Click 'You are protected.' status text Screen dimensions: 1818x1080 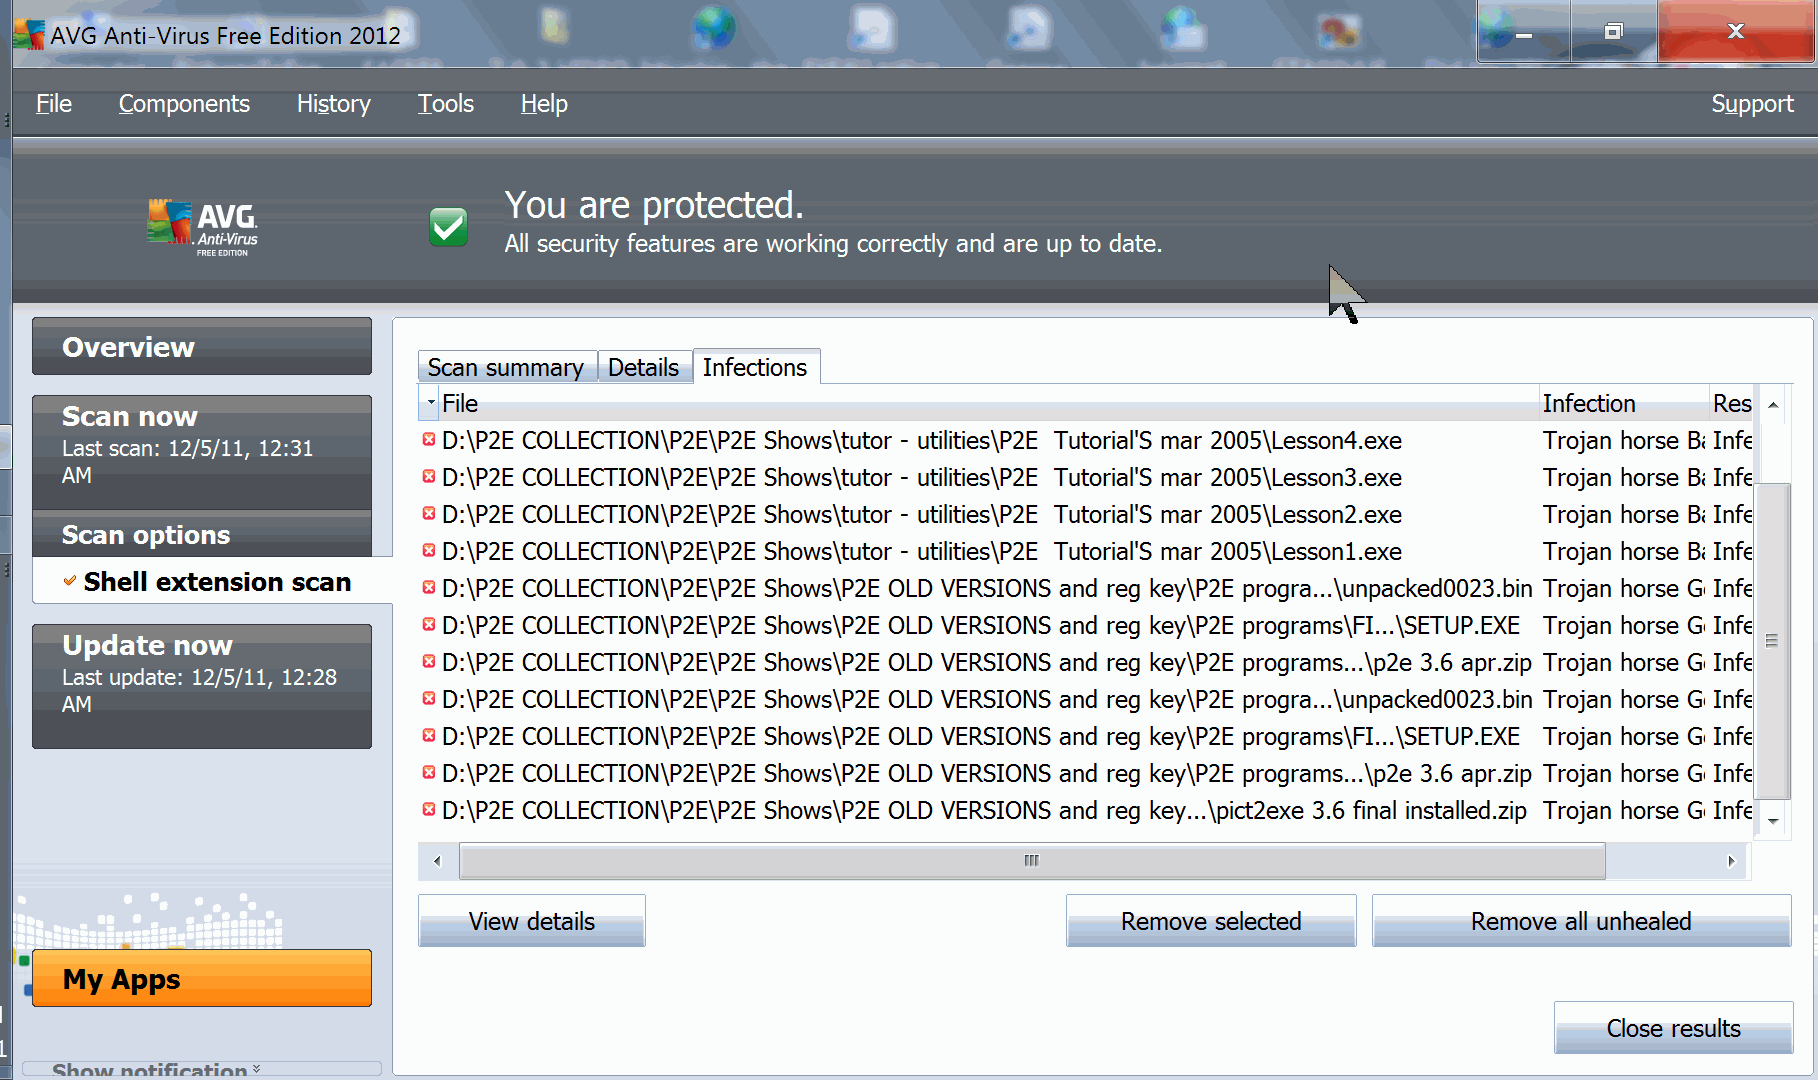point(654,205)
